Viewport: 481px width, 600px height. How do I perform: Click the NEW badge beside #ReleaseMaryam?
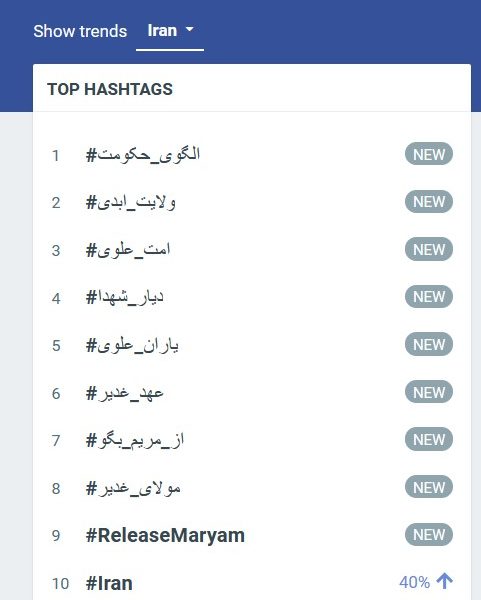[429, 534]
